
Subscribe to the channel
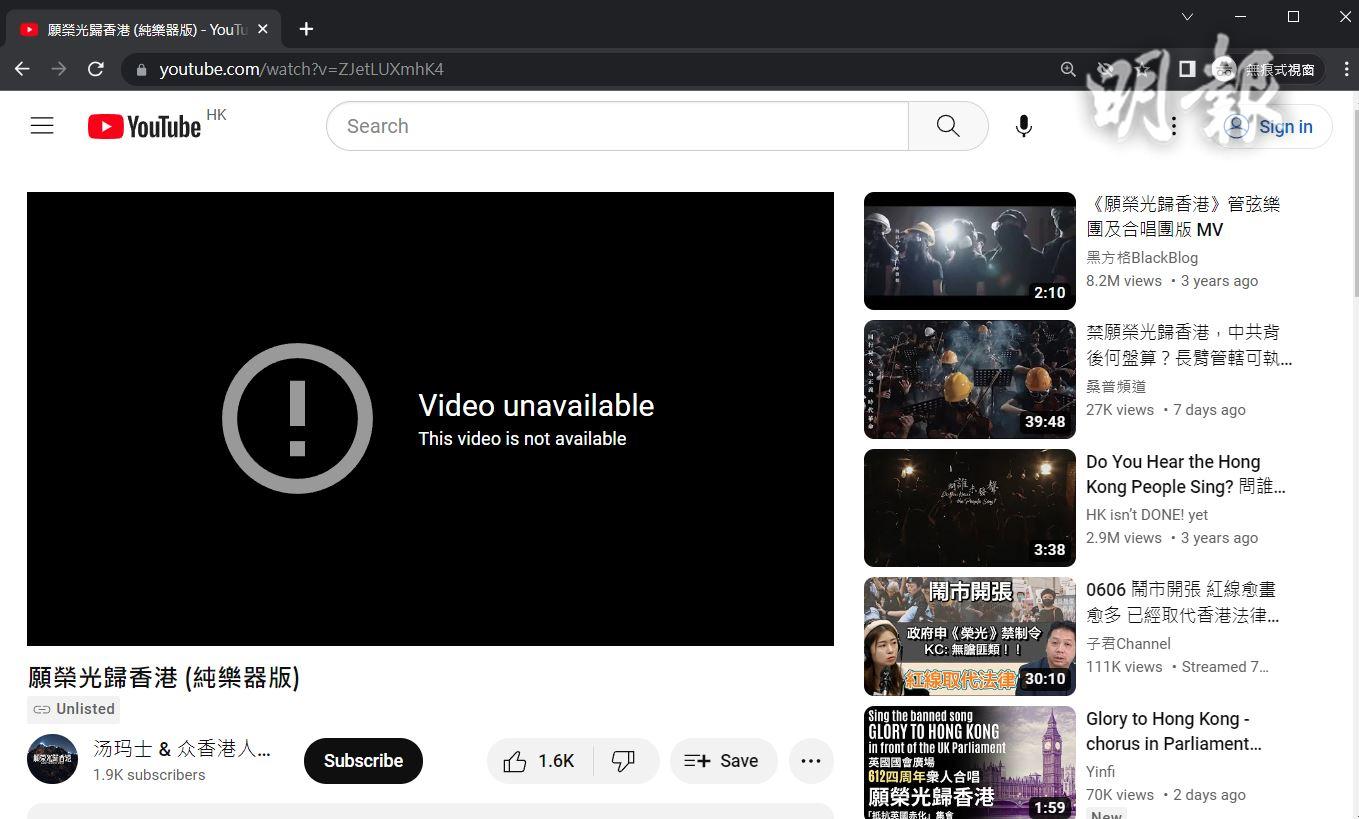[x=363, y=761]
